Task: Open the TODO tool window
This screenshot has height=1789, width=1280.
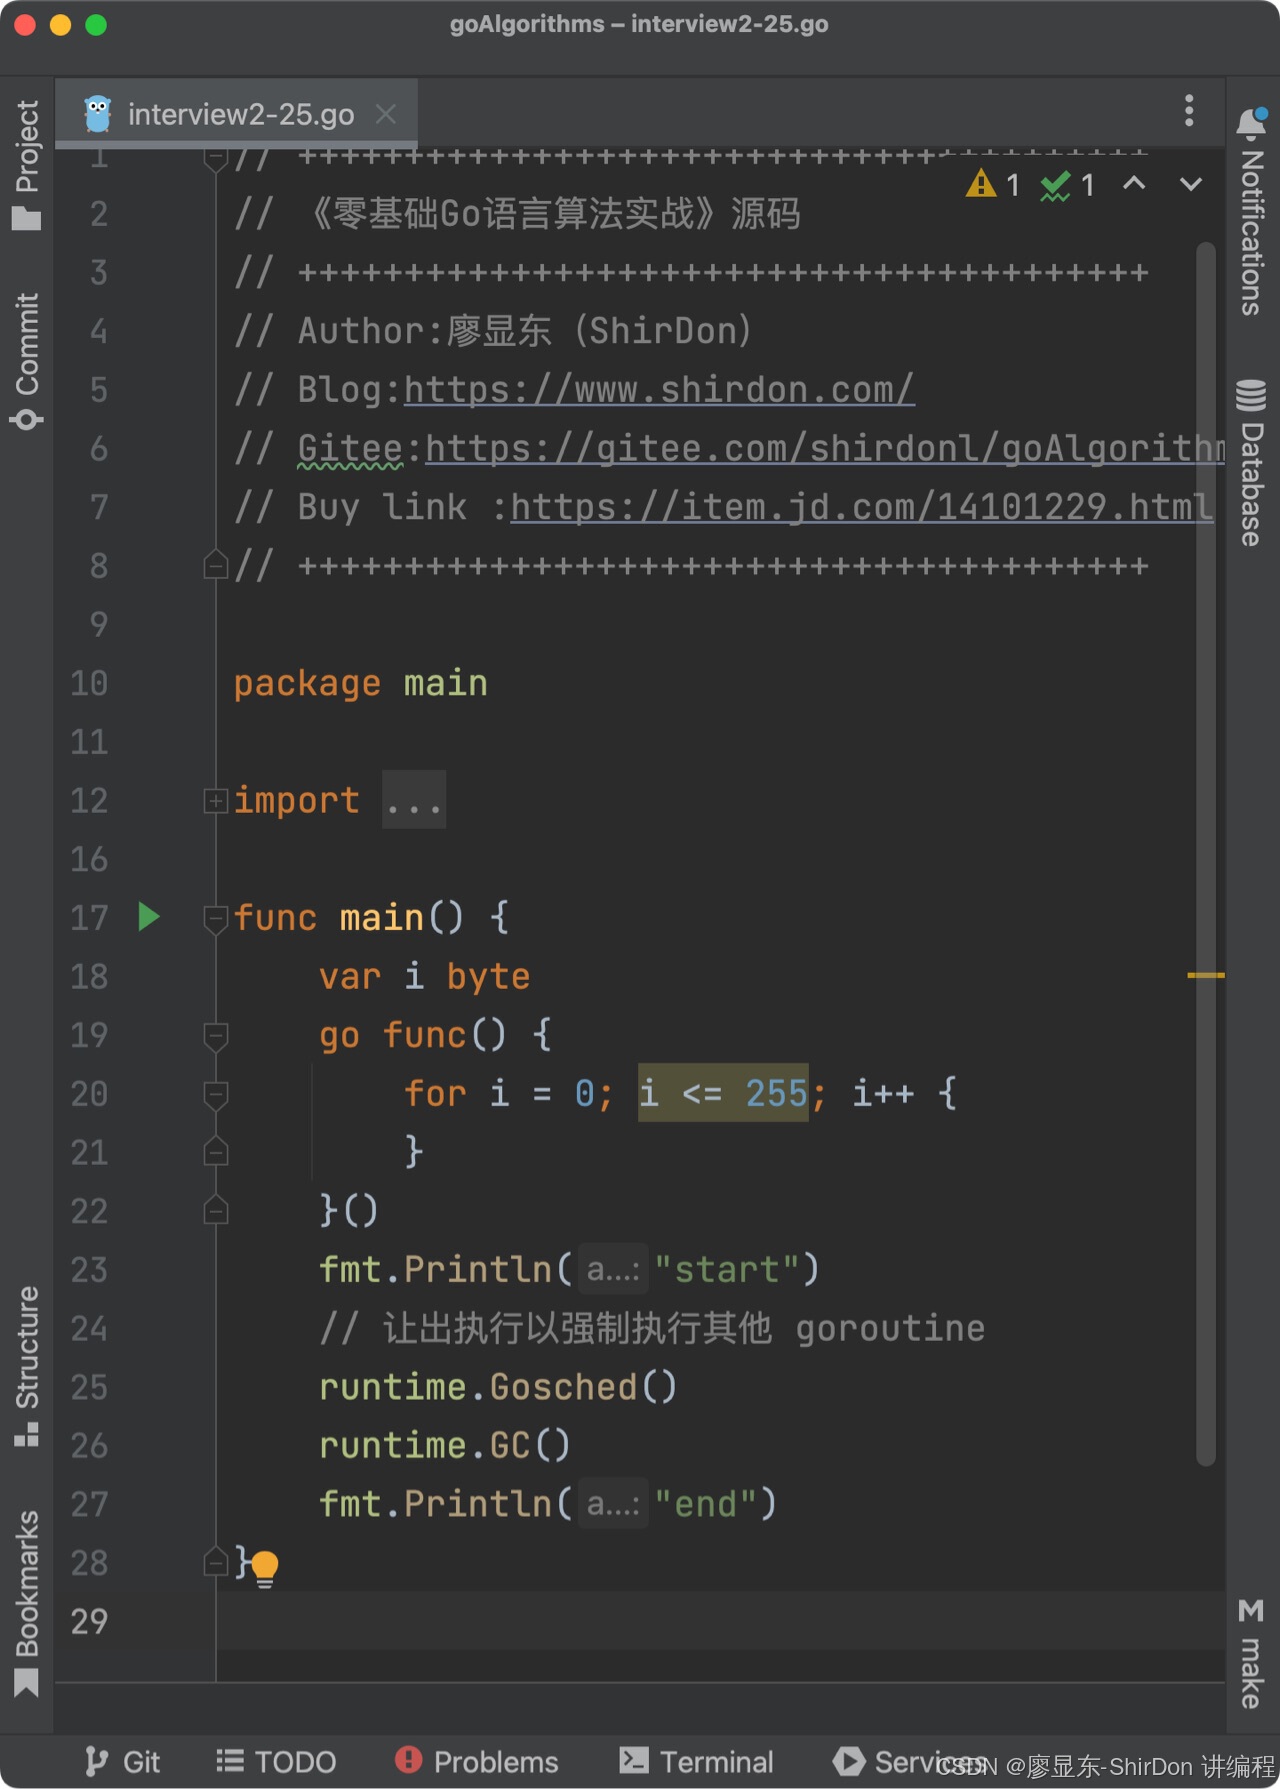Action: click(x=277, y=1761)
